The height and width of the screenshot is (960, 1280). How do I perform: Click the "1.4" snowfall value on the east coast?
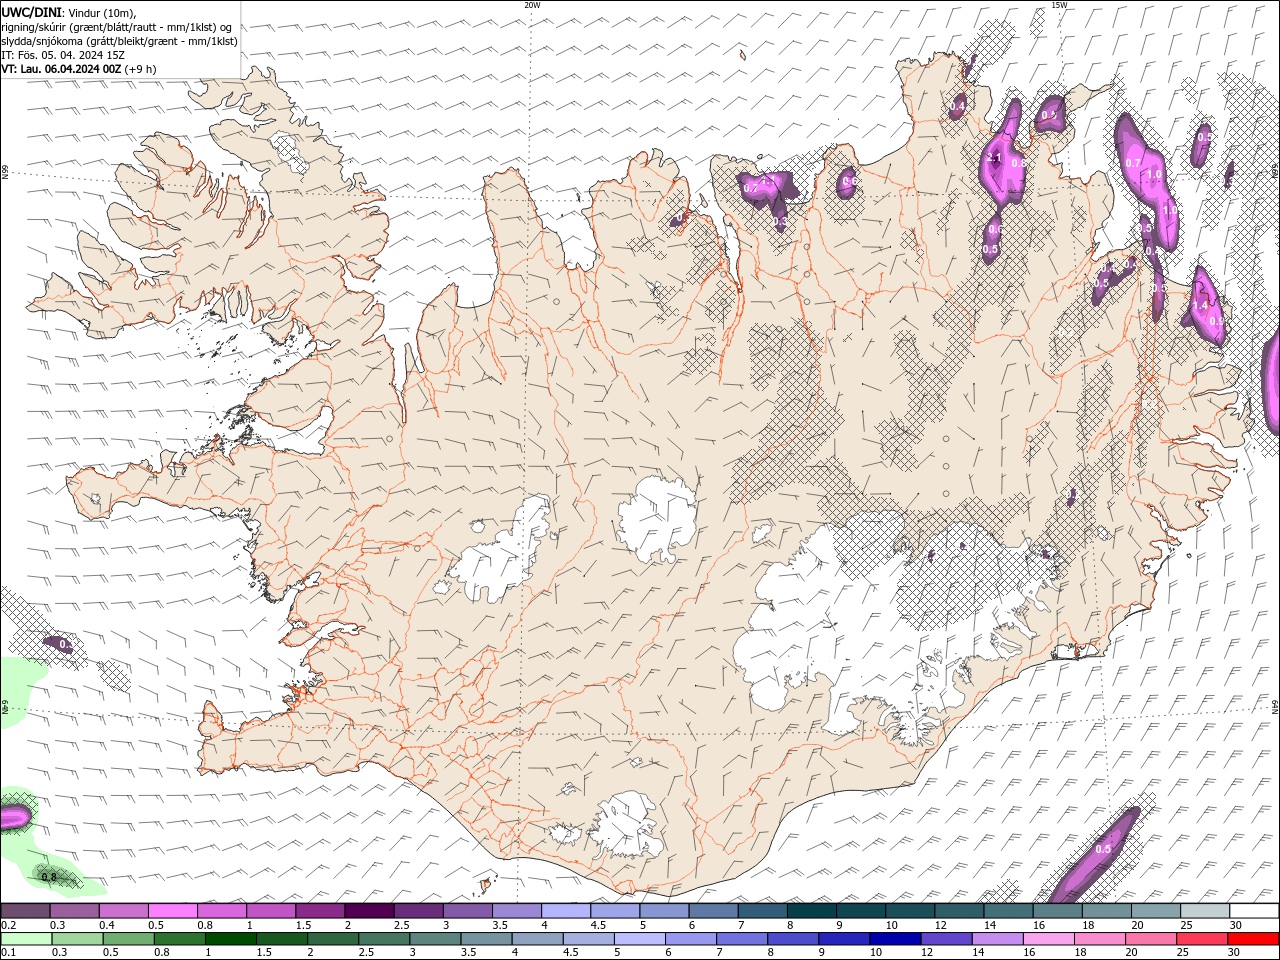click(x=1201, y=304)
